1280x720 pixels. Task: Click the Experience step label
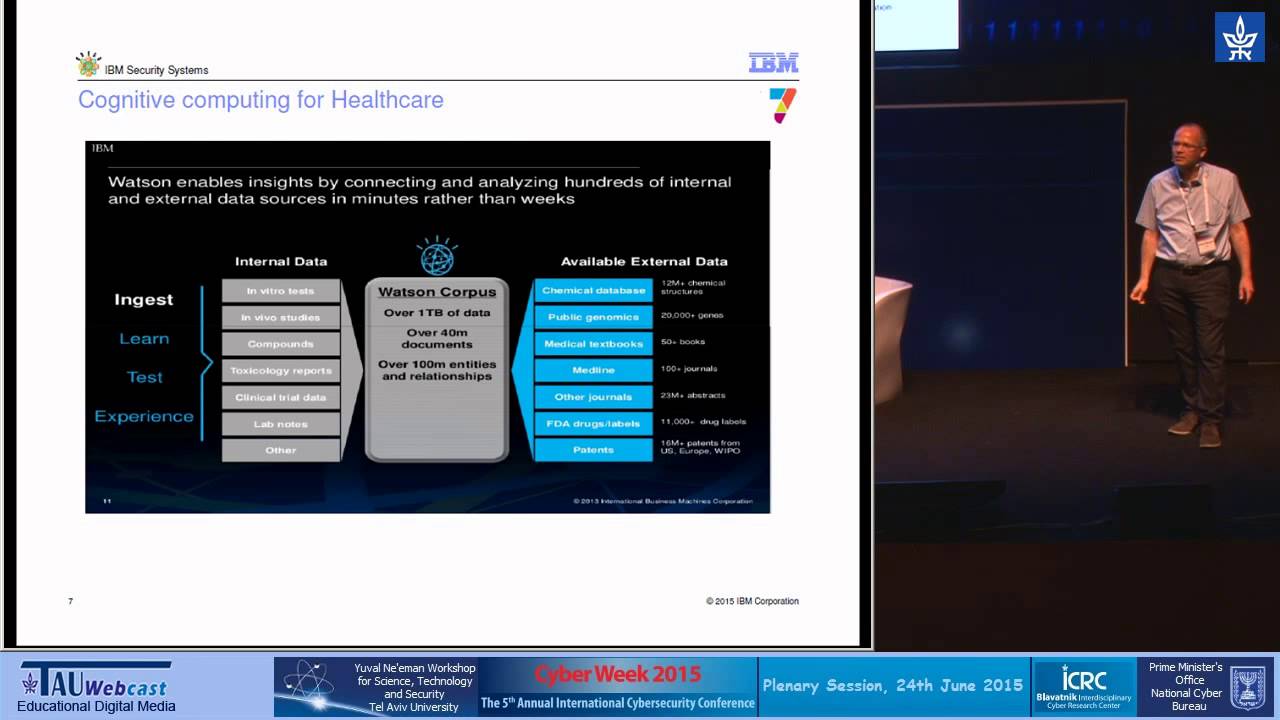[x=144, y=416]
